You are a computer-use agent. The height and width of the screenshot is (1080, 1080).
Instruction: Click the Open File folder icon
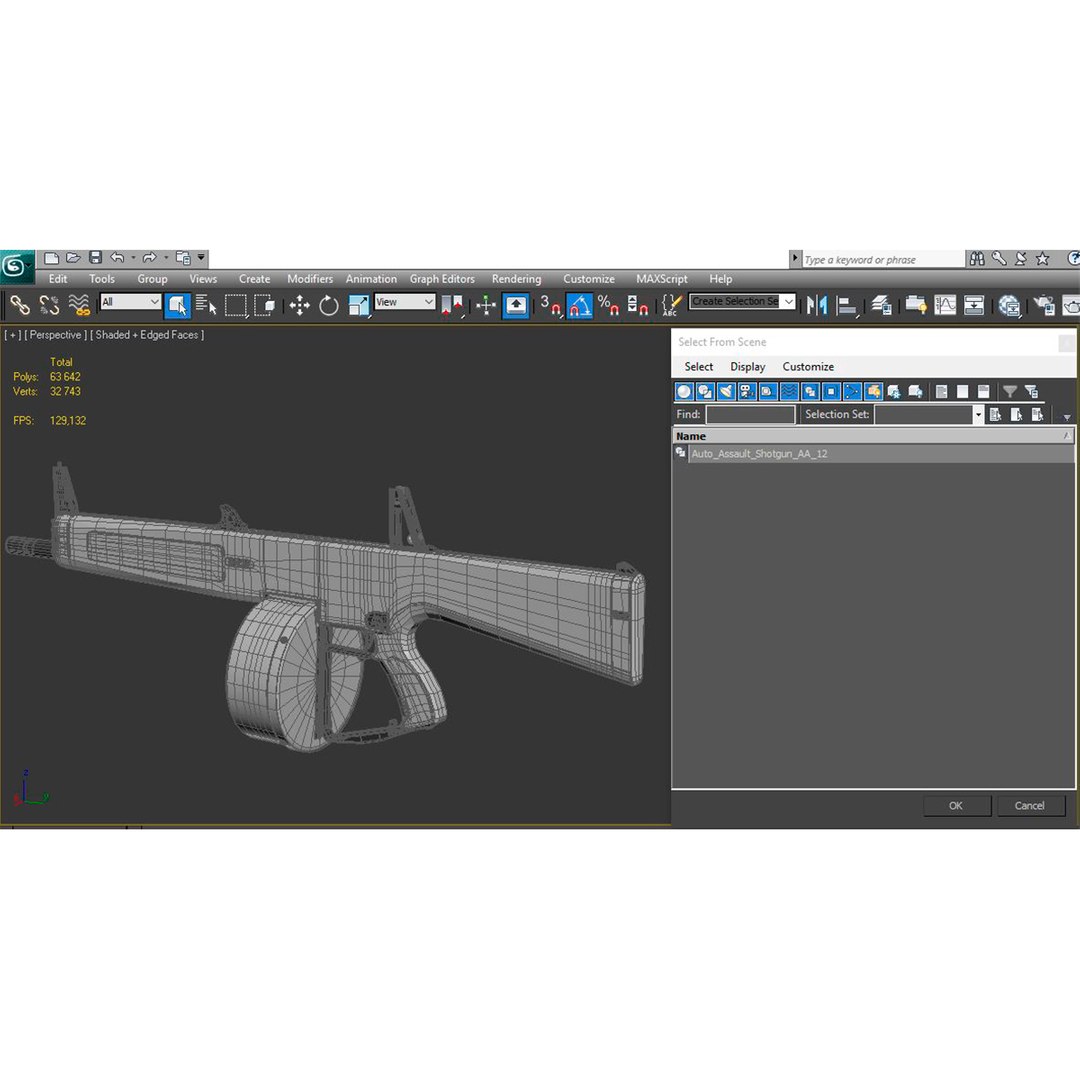coord(74,258)
